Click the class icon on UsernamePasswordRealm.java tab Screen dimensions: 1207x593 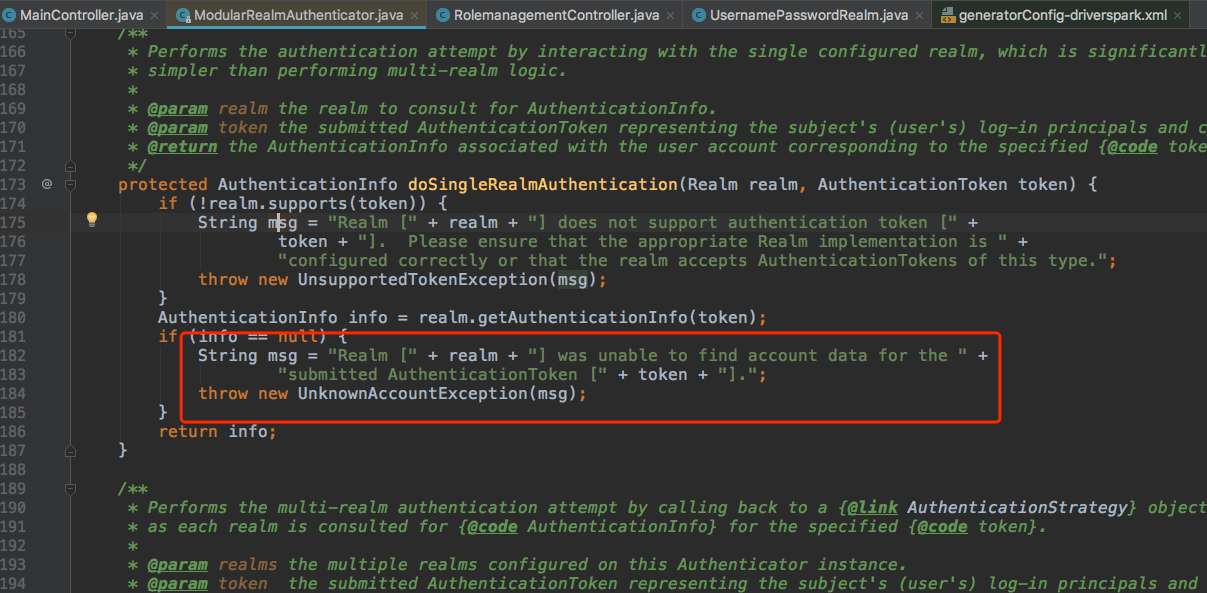(x=700, y=15)
